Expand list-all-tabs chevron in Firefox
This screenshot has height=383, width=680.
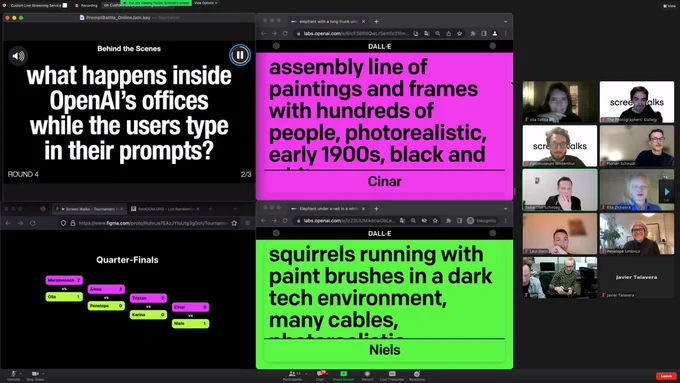235,209
